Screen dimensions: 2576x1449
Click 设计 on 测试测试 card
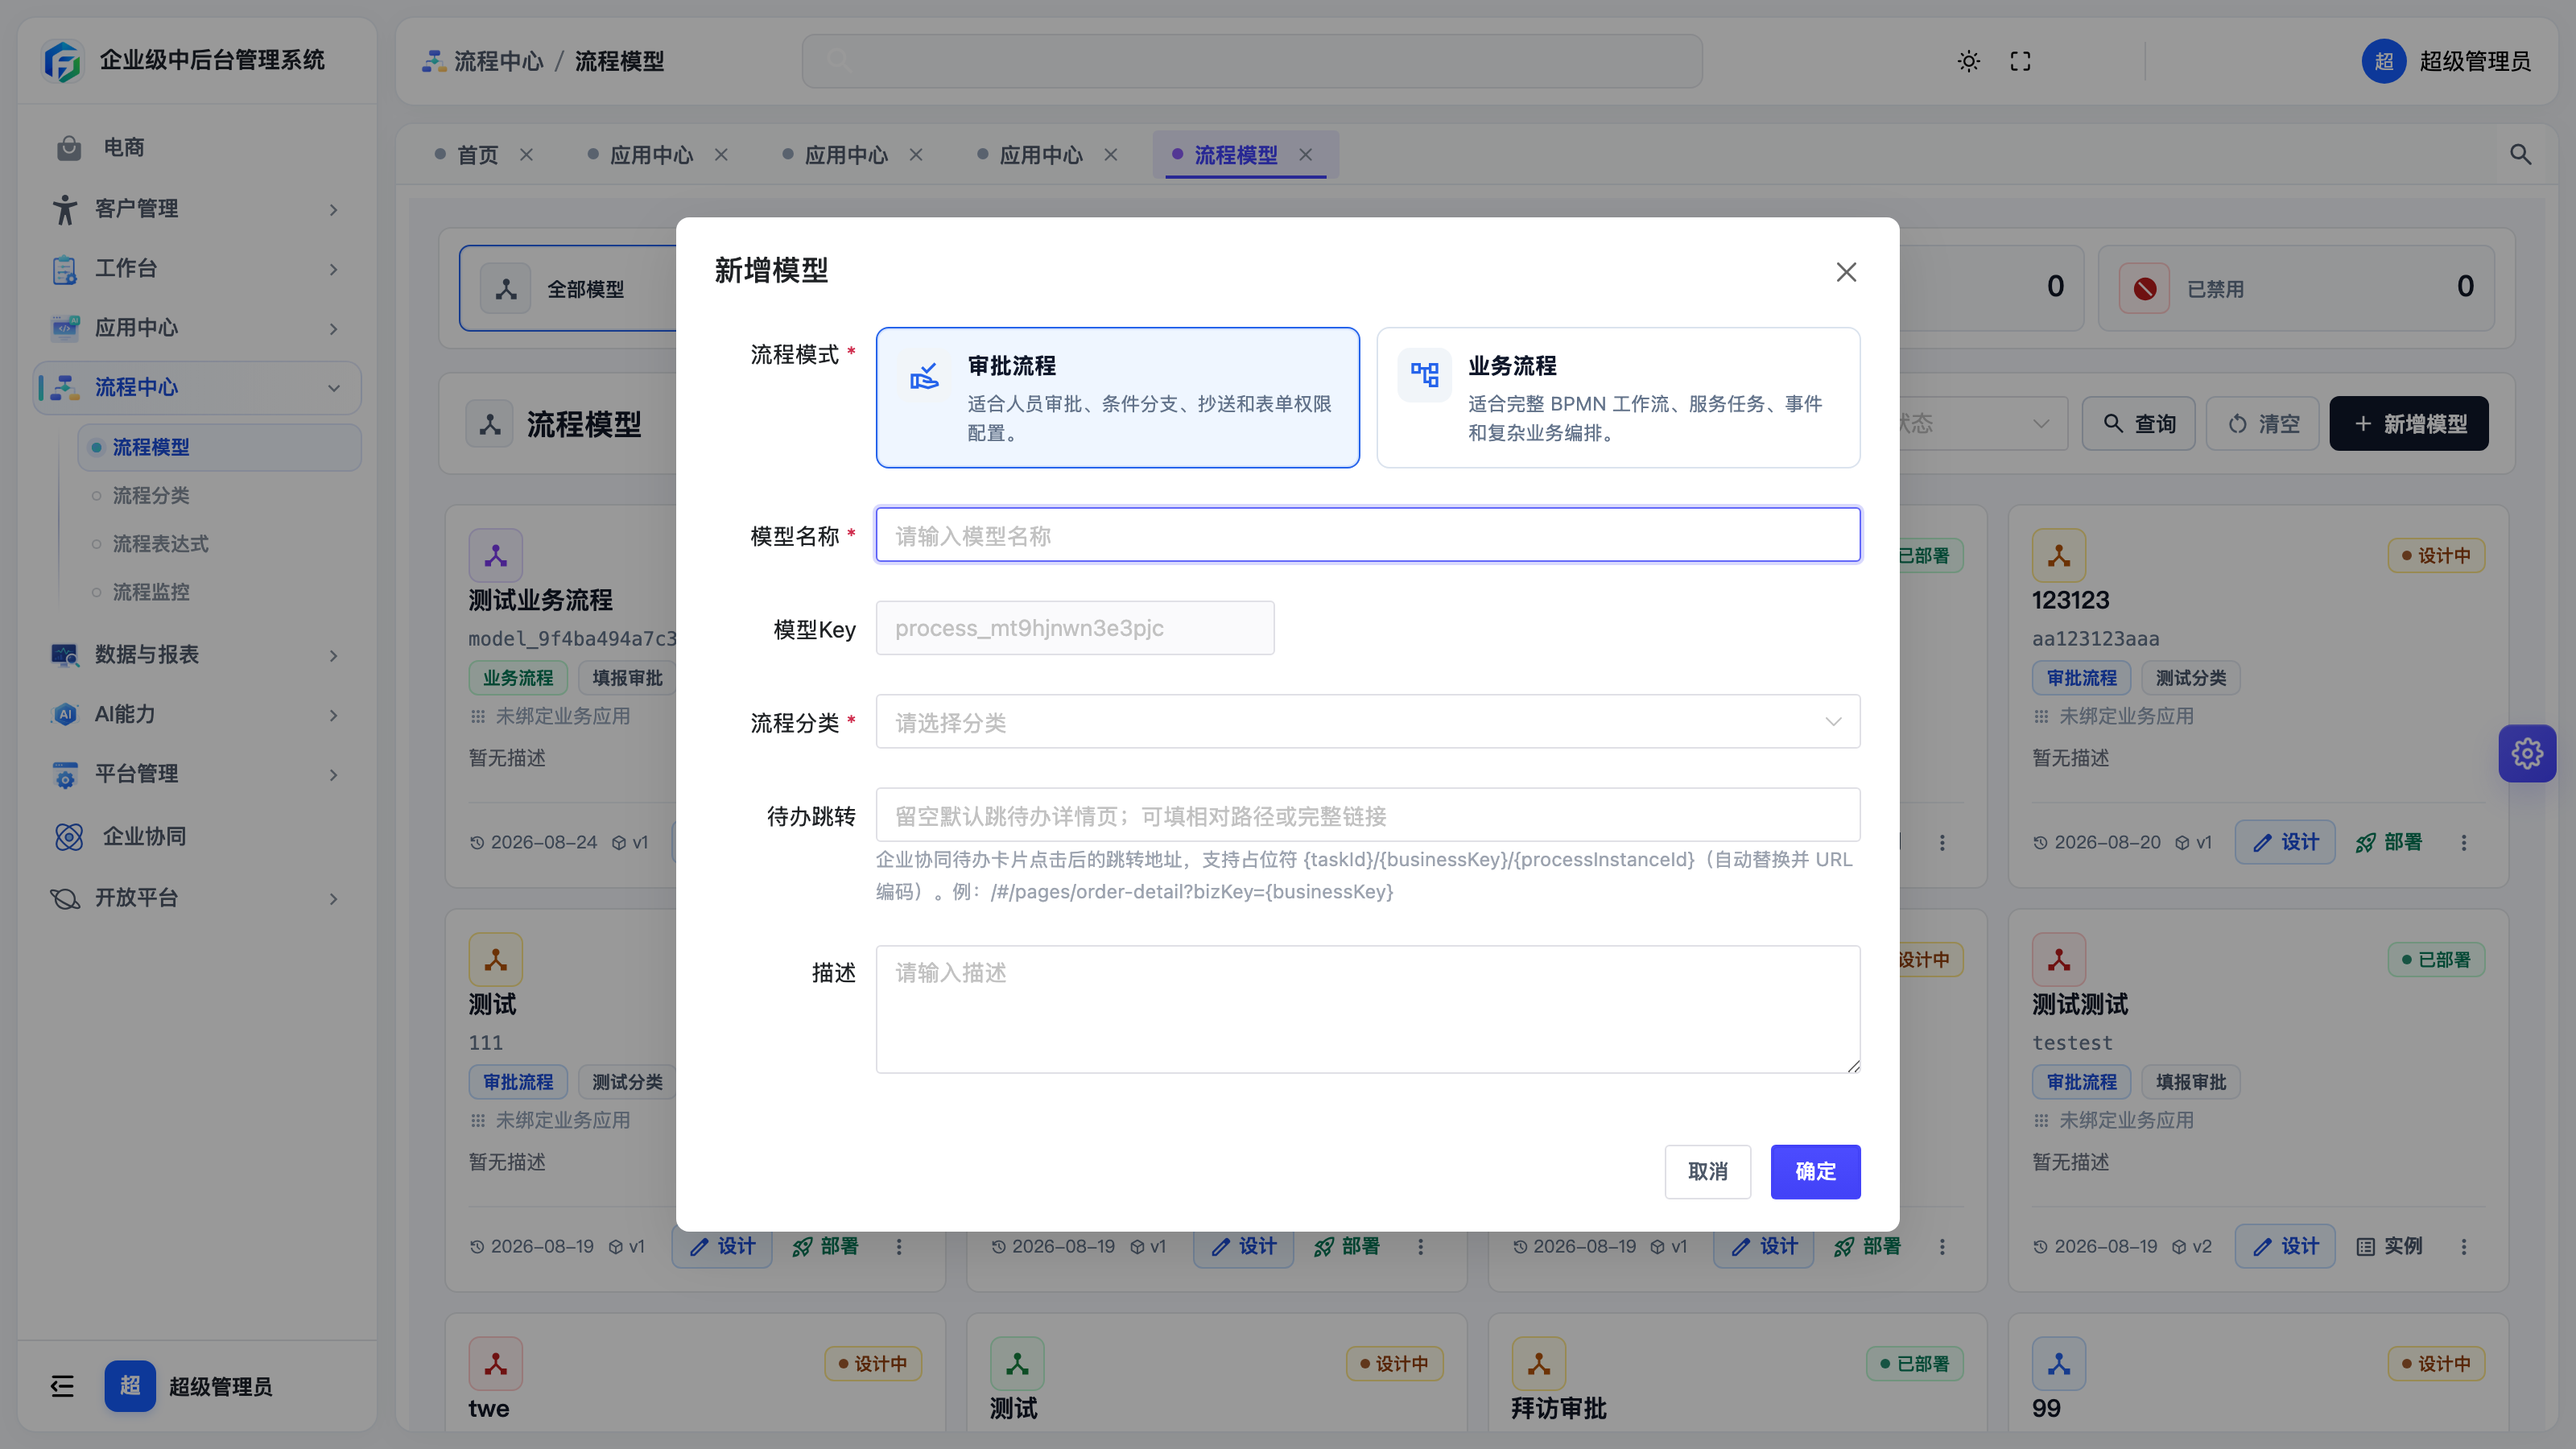point(2285,1246)
